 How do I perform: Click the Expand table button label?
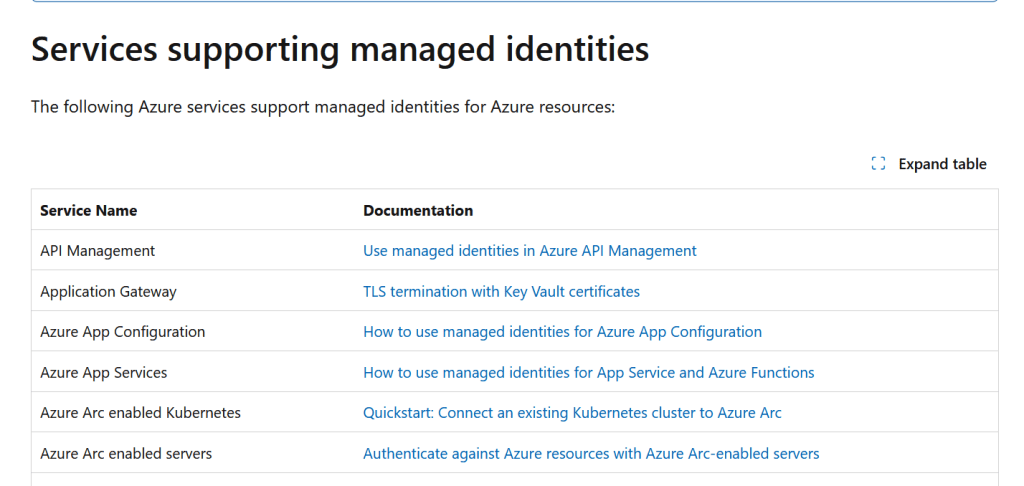pyautogui.click(x=942, y=164)
